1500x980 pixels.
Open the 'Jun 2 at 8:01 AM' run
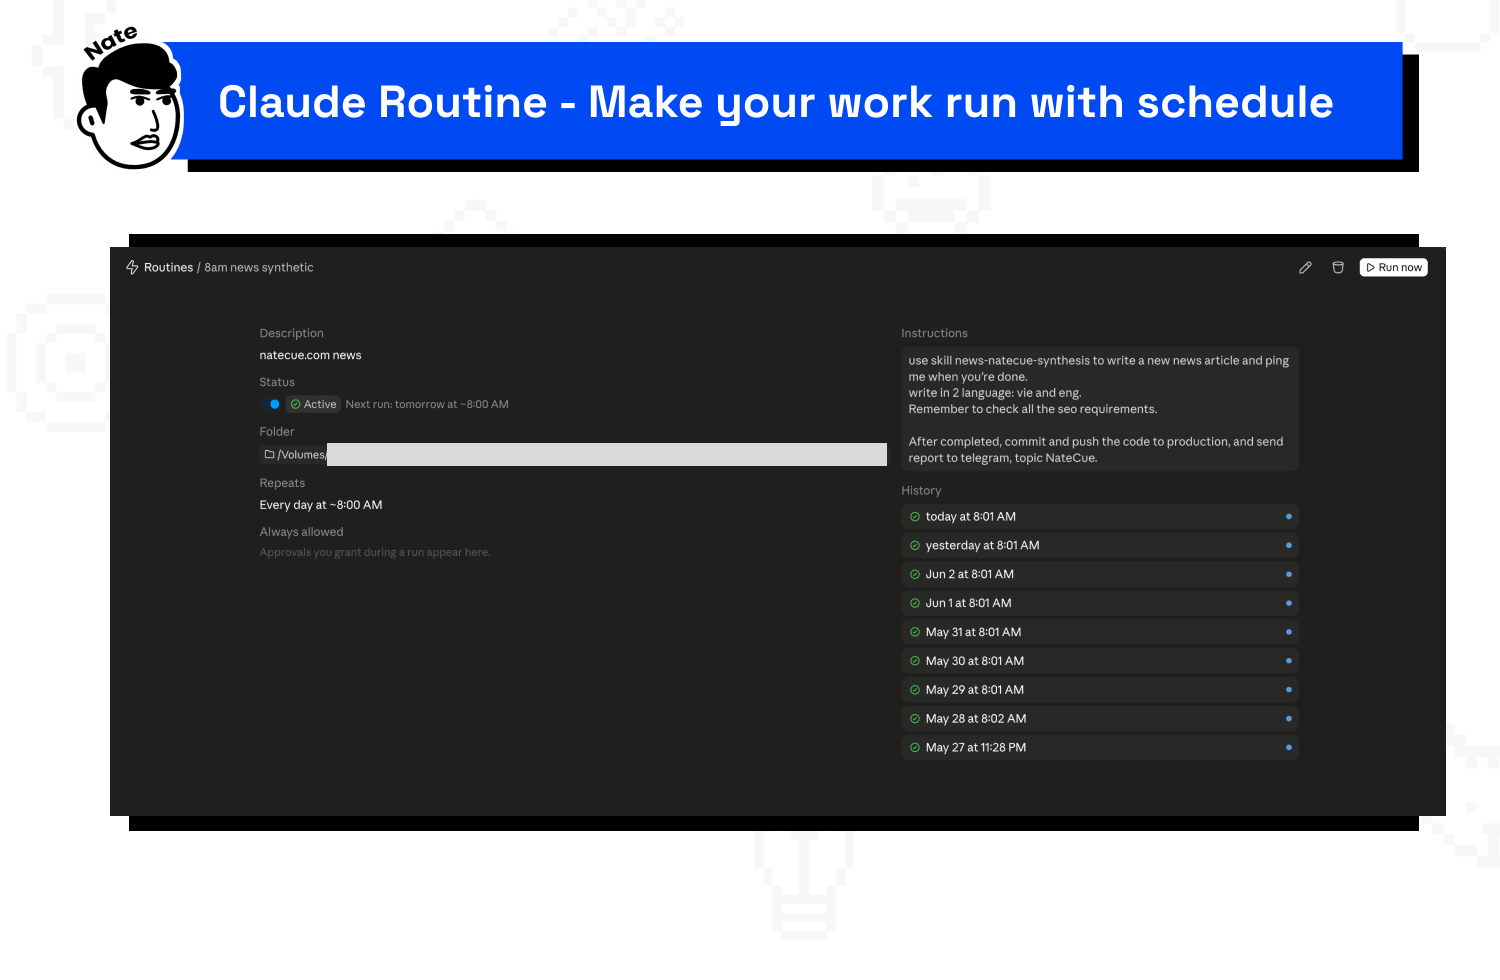(1100, 575)
